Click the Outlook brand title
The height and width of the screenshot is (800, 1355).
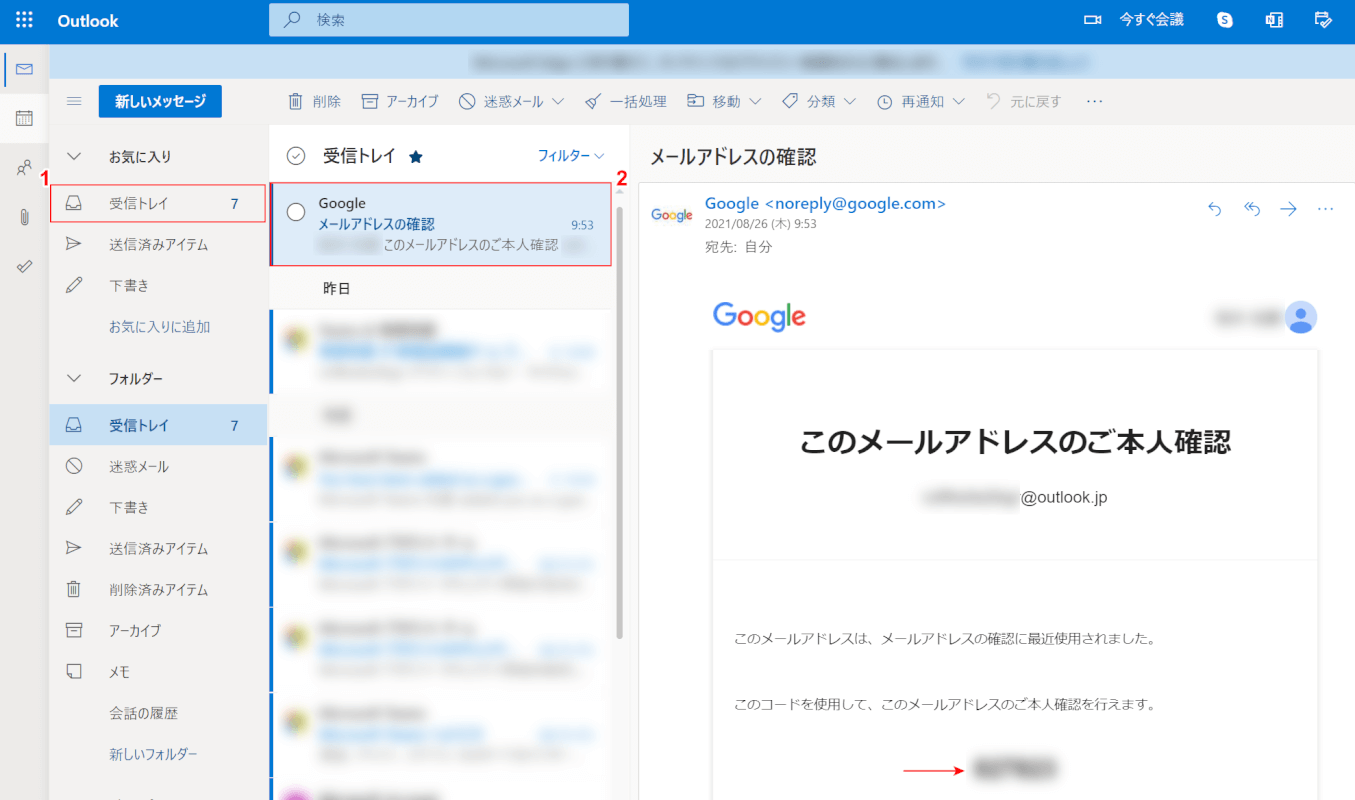[x=88, y=20]
